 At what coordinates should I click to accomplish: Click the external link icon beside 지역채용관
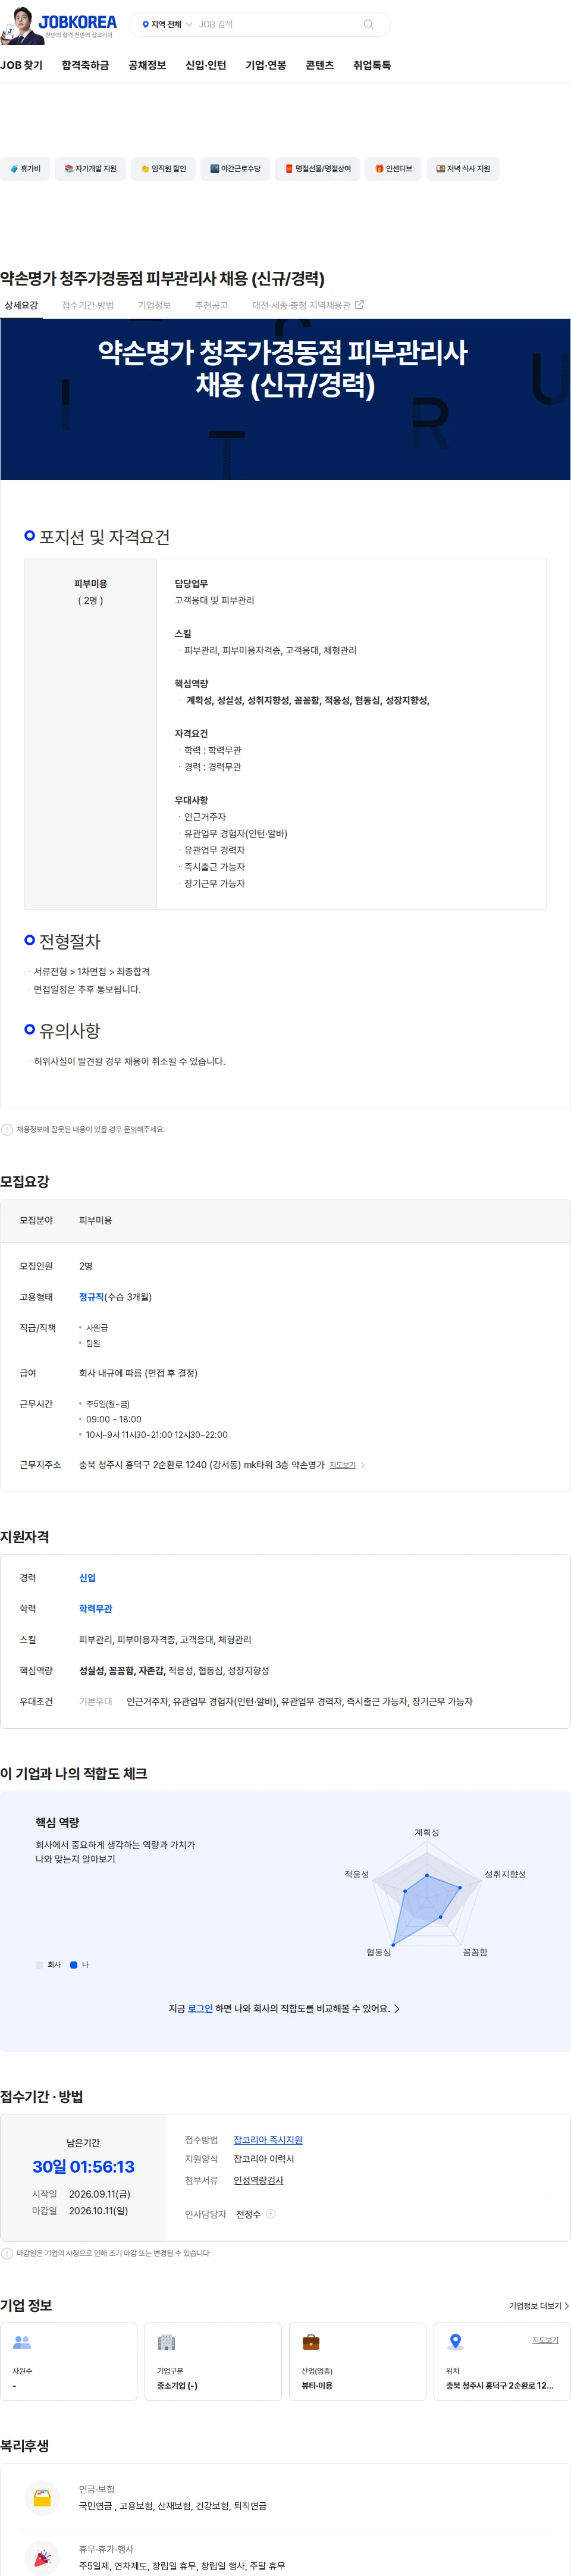(360, 305)
